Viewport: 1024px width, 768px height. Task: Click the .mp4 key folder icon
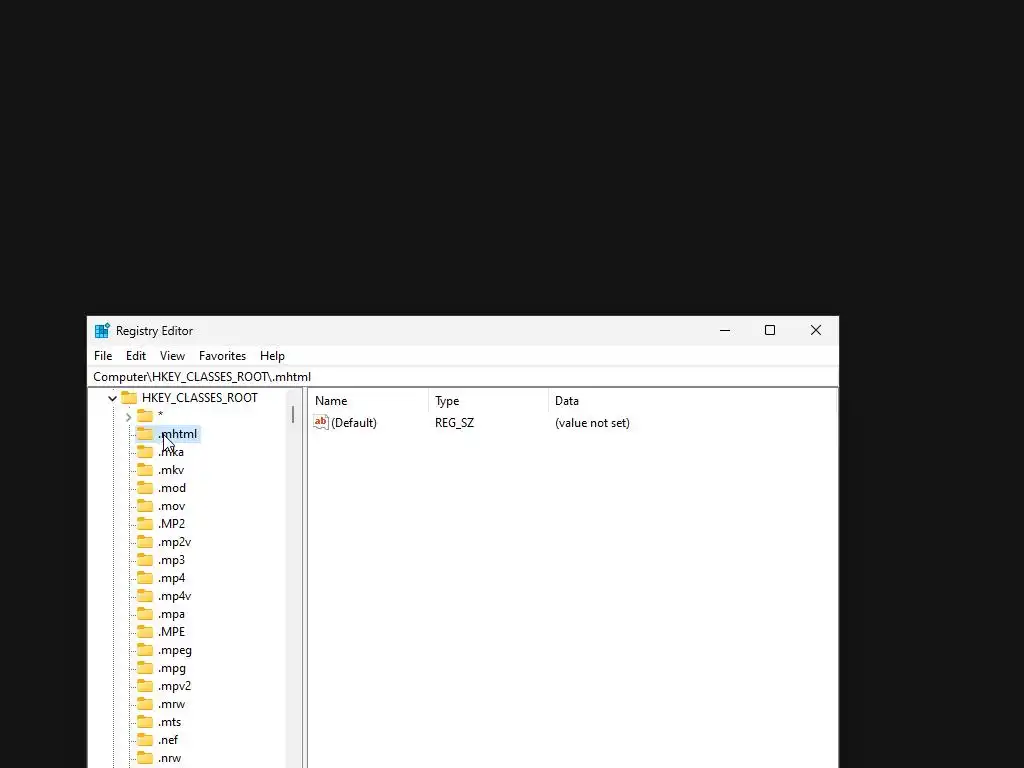click(145, 578)
